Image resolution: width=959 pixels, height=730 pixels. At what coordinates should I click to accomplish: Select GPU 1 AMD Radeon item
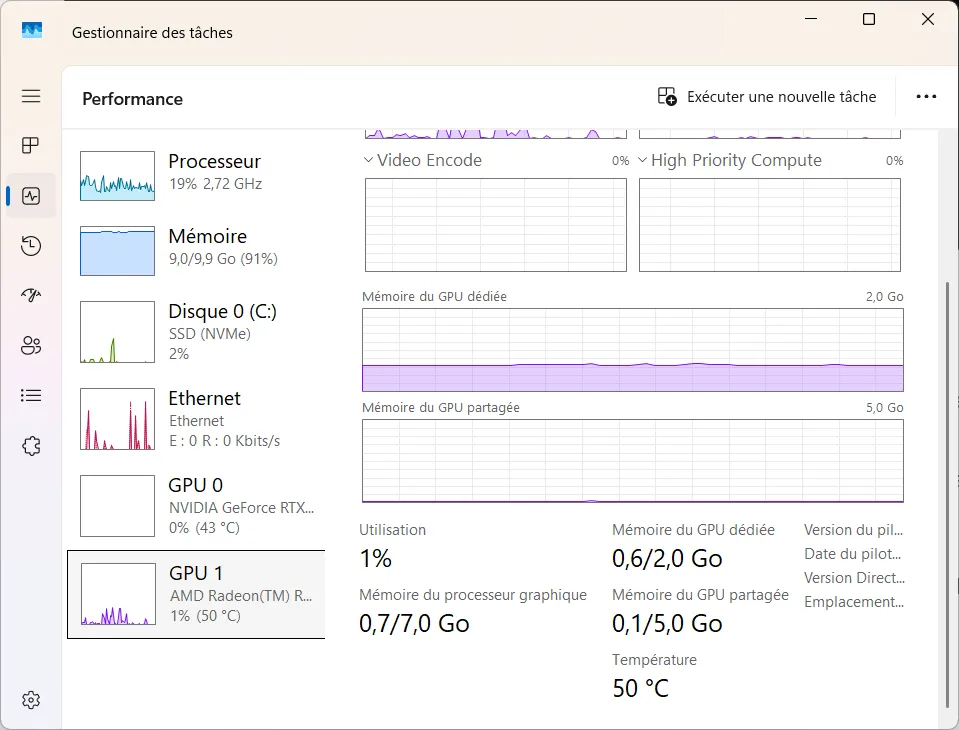(x=196, y=594)
